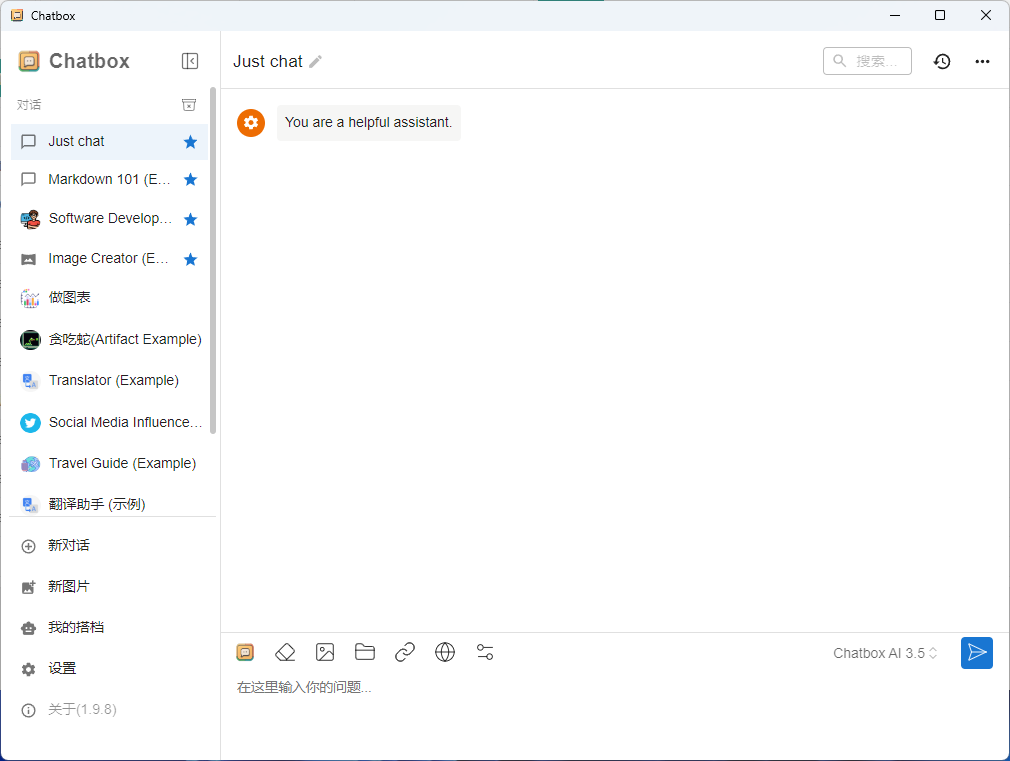Click the Twitter bird icon of Social Media
Image resolution: width=1010 pixels, height=761 pixels.
click(x=30, y=423)
